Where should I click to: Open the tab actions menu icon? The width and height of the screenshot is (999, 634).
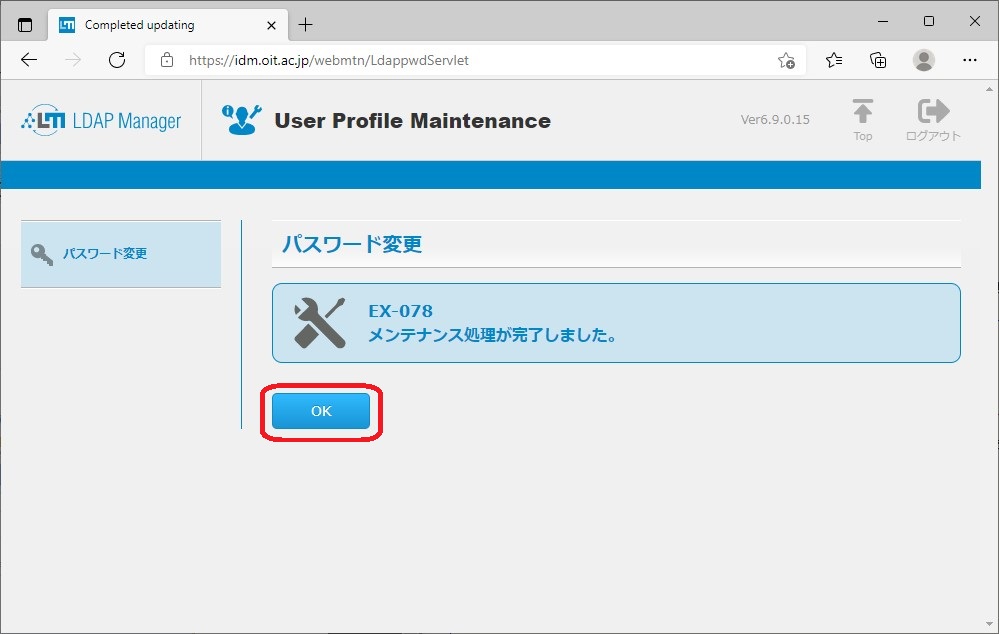[x=25, y=25]
